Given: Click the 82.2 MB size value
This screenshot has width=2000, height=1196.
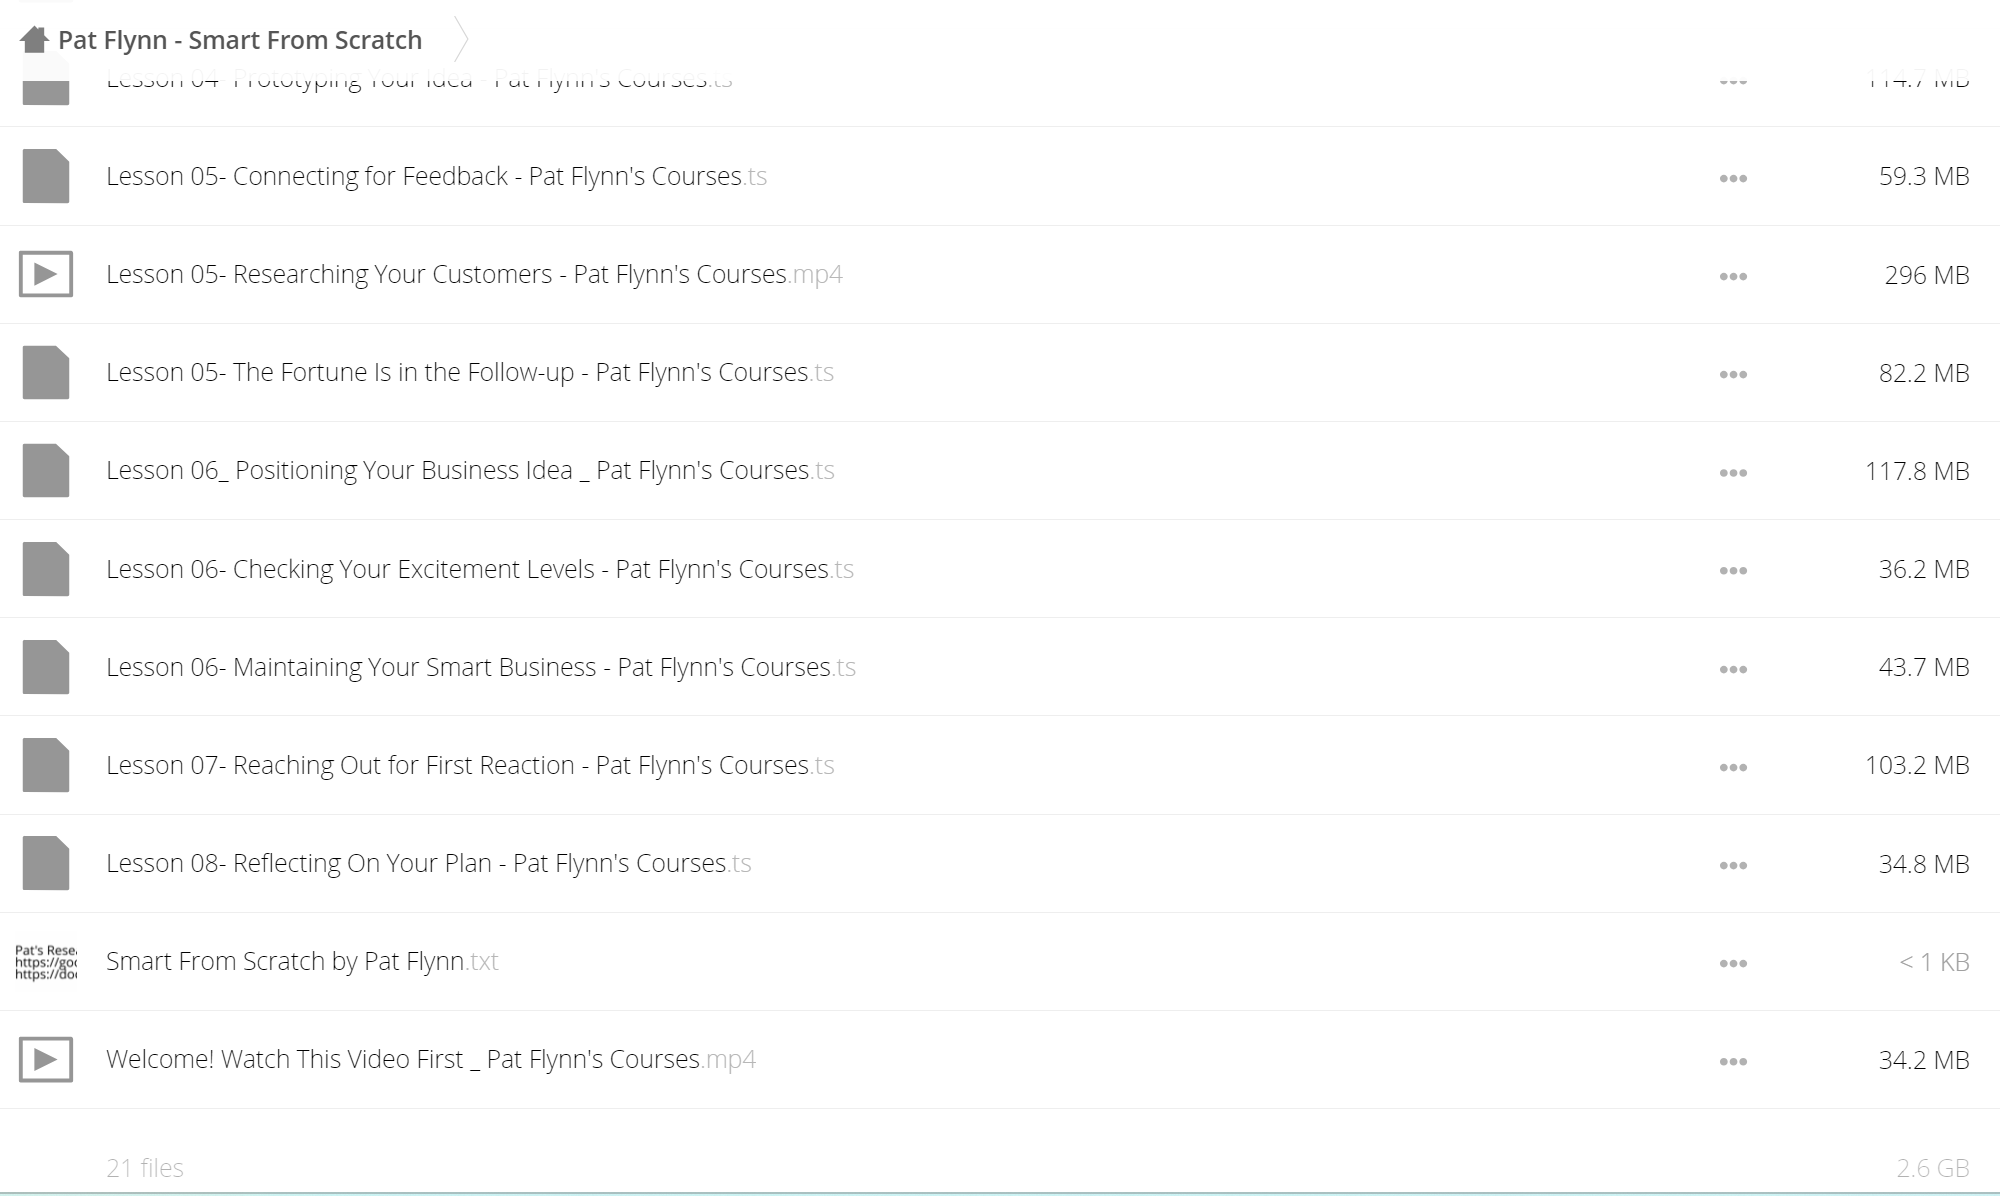Looking at the screenshot, I should tap(1924, 373).
